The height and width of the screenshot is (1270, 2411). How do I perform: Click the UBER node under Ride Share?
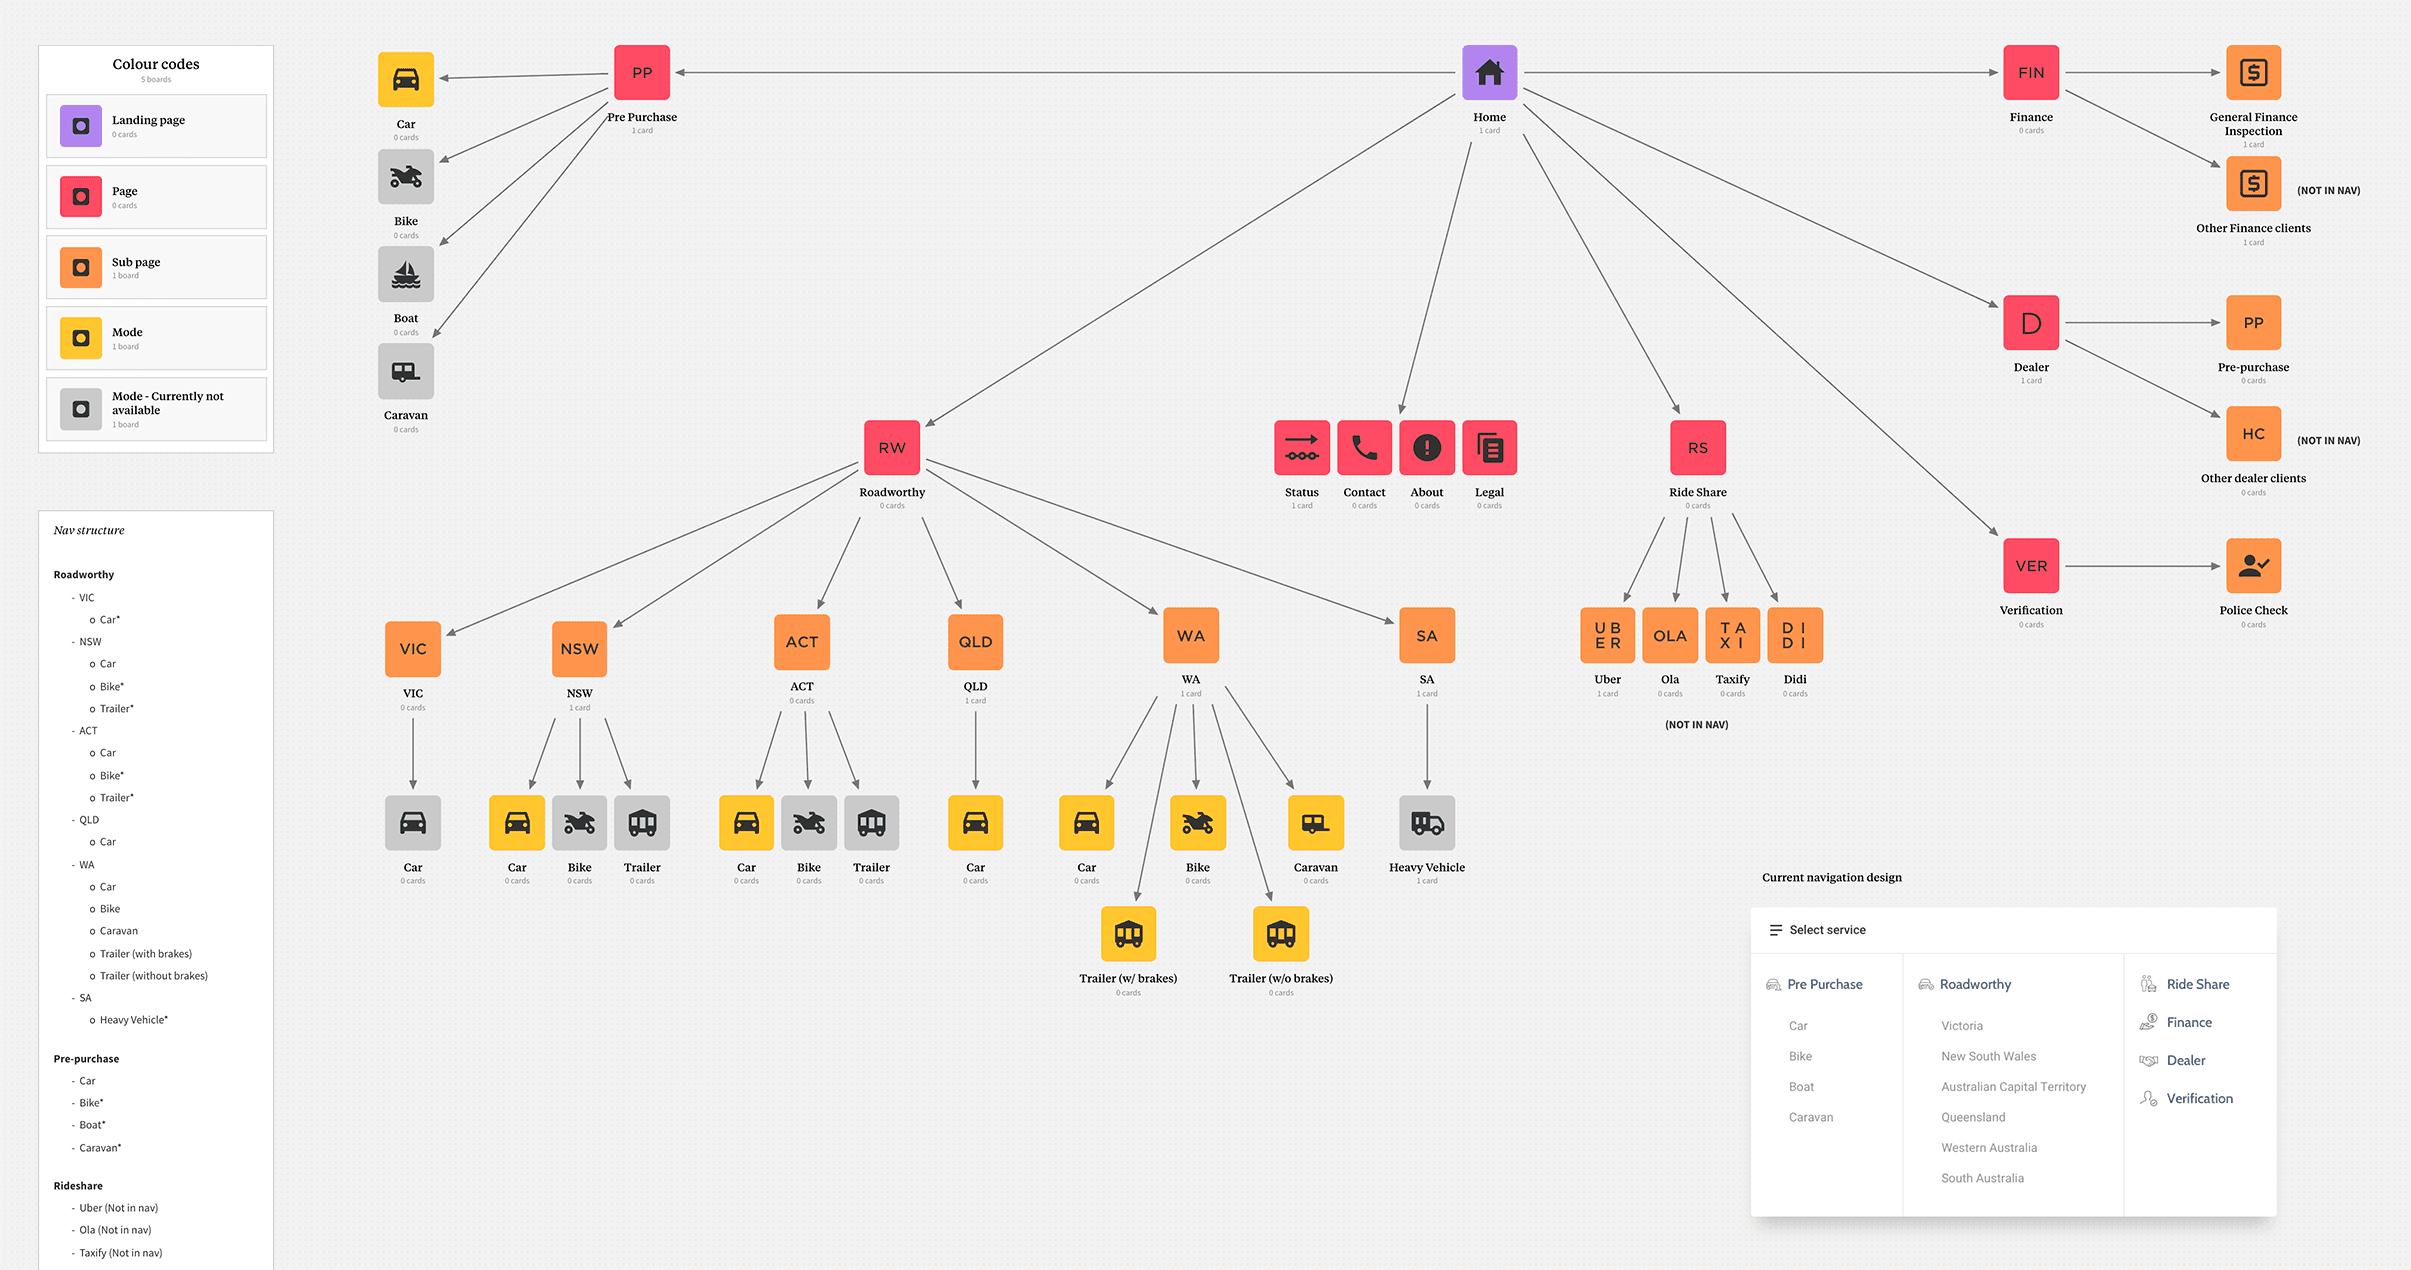[1607, 634]
